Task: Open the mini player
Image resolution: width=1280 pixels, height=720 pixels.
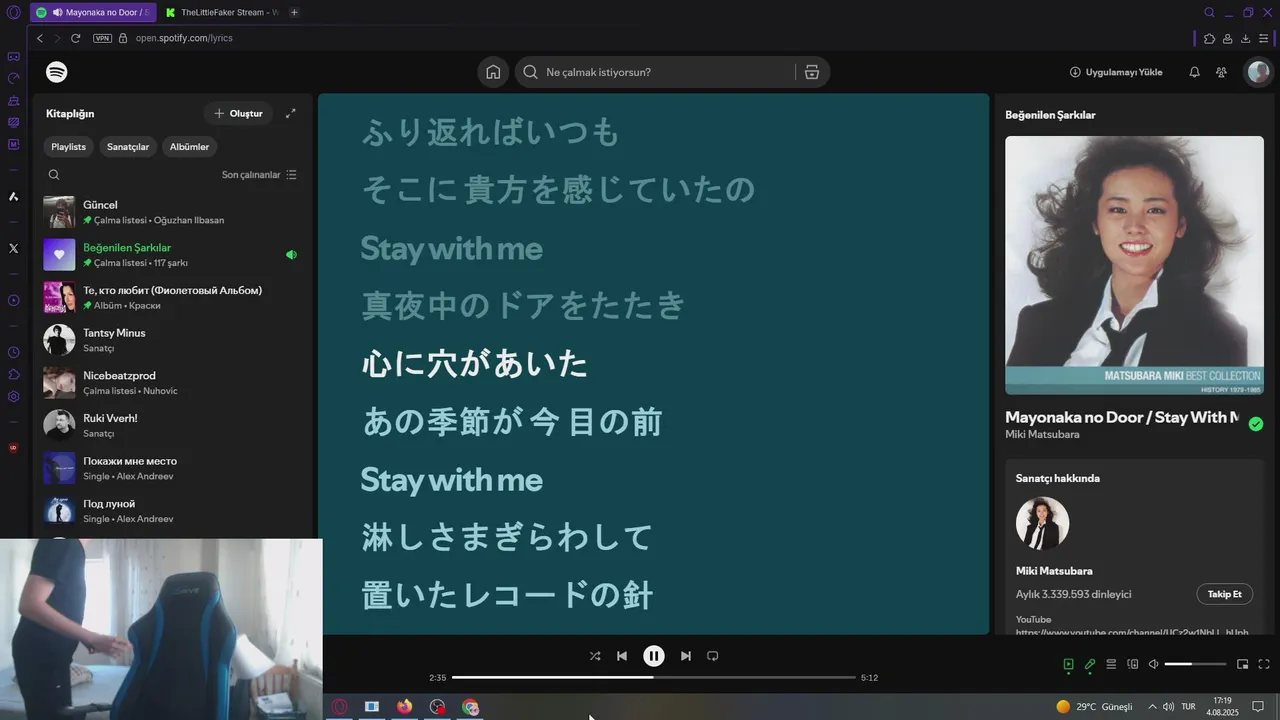Action: [x=1243, y=664]
